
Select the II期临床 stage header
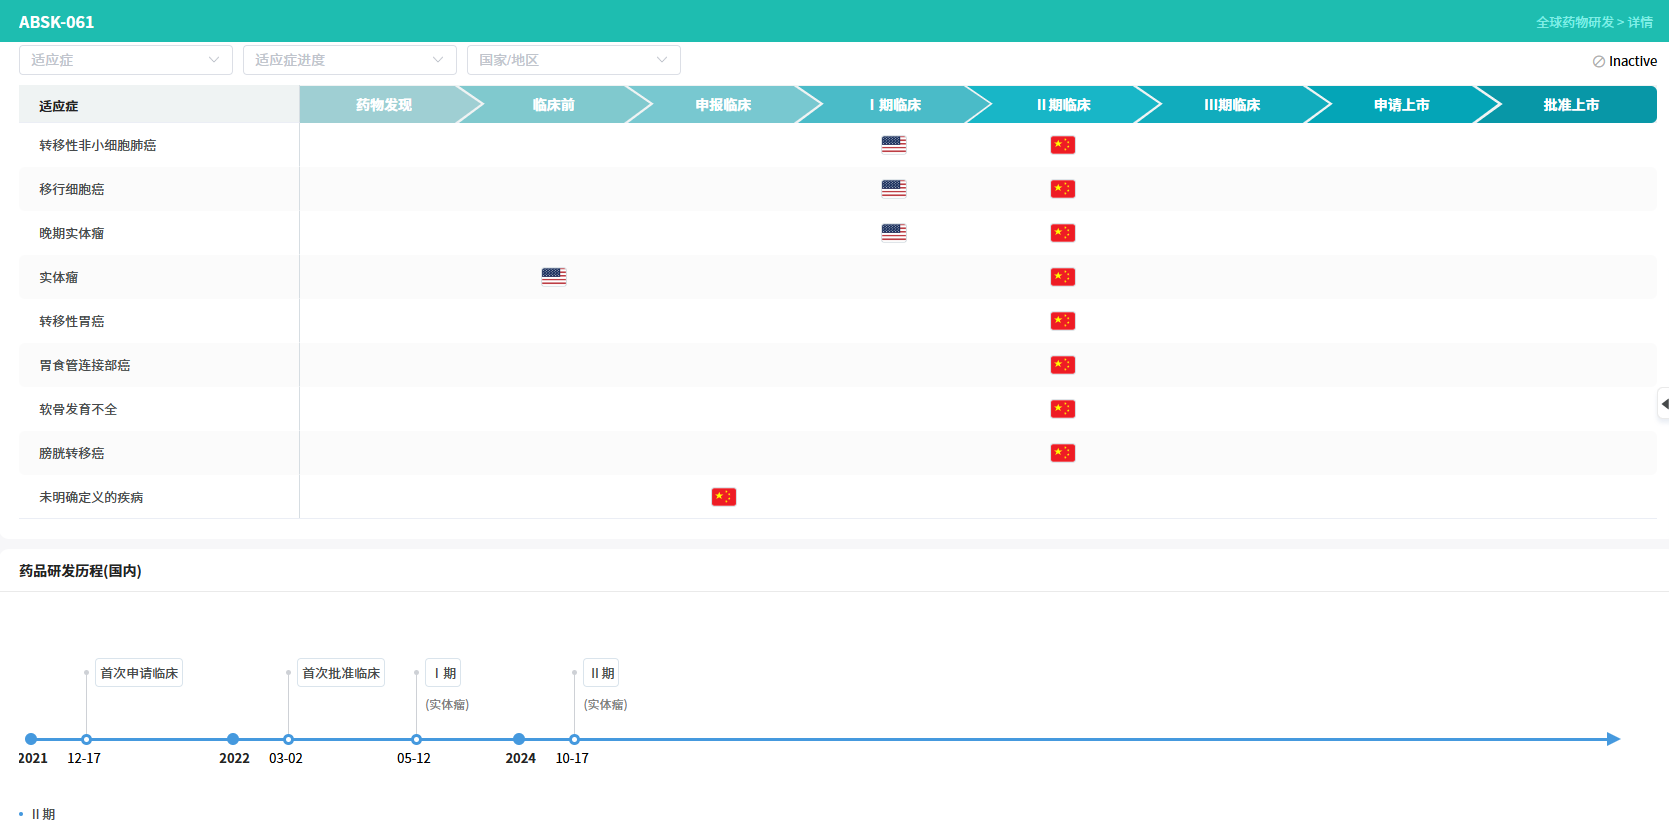(x=1063, y=105)
